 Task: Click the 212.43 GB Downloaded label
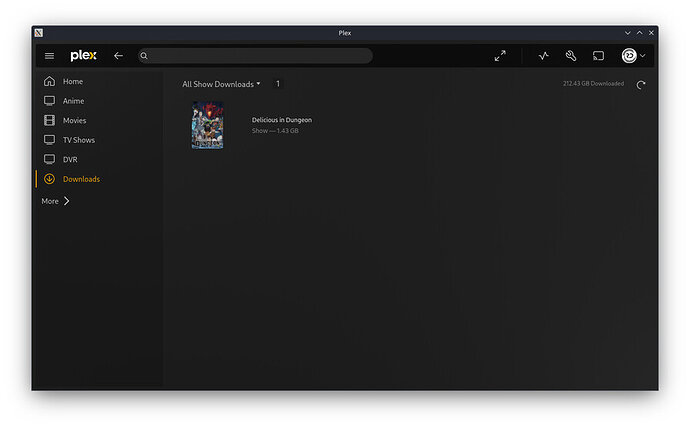pyautogui.click(x=593, y=84)
